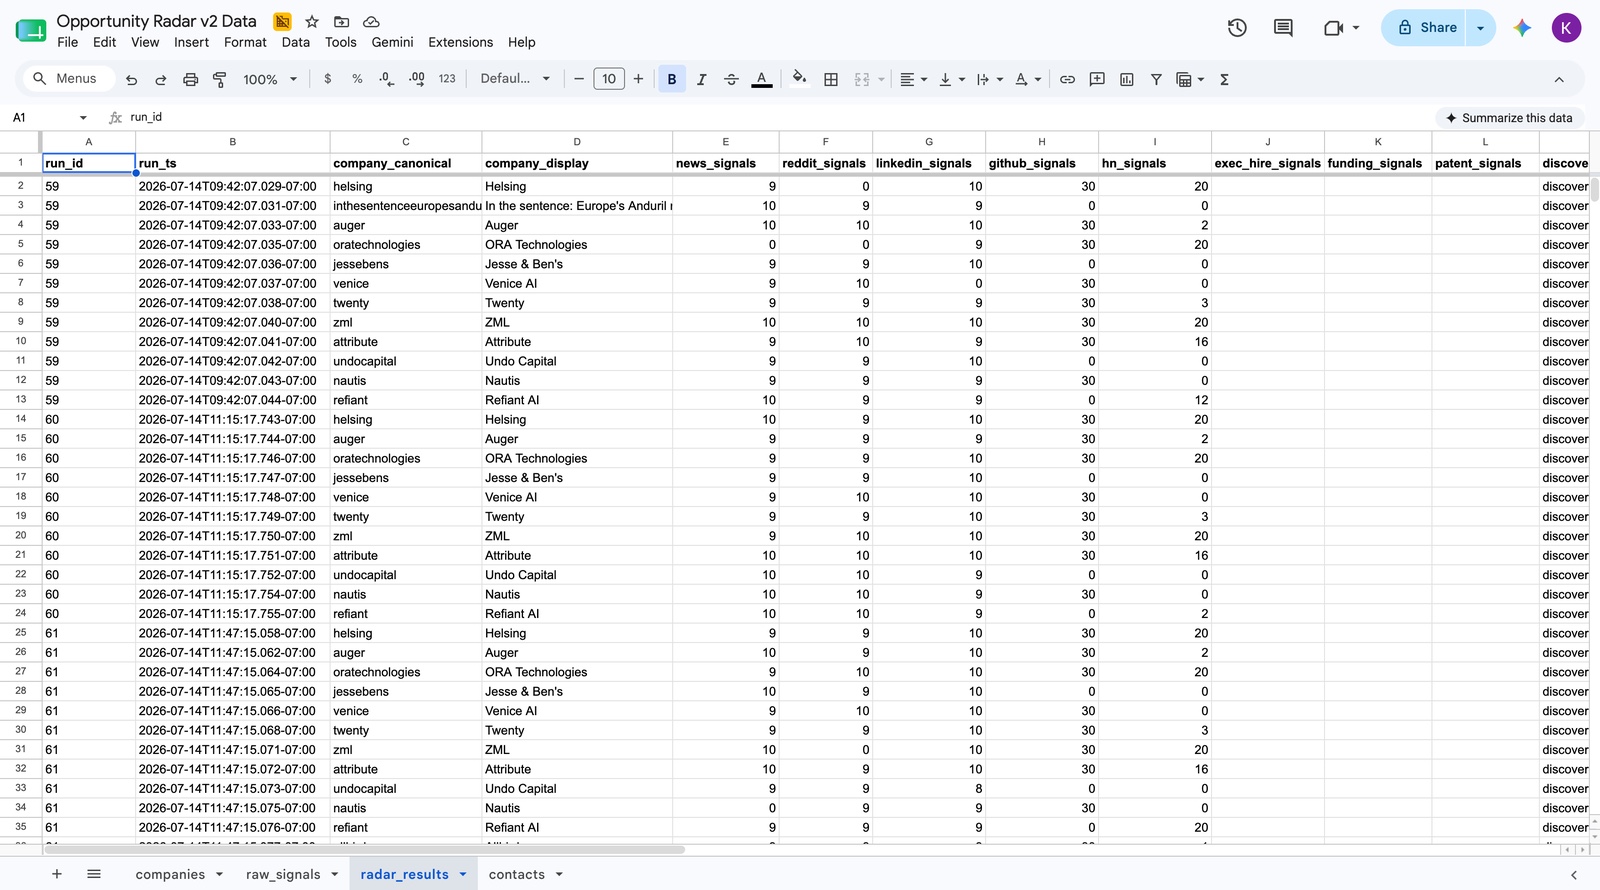Open Gemini sparkle icon beside Share

click(1522, 28)
